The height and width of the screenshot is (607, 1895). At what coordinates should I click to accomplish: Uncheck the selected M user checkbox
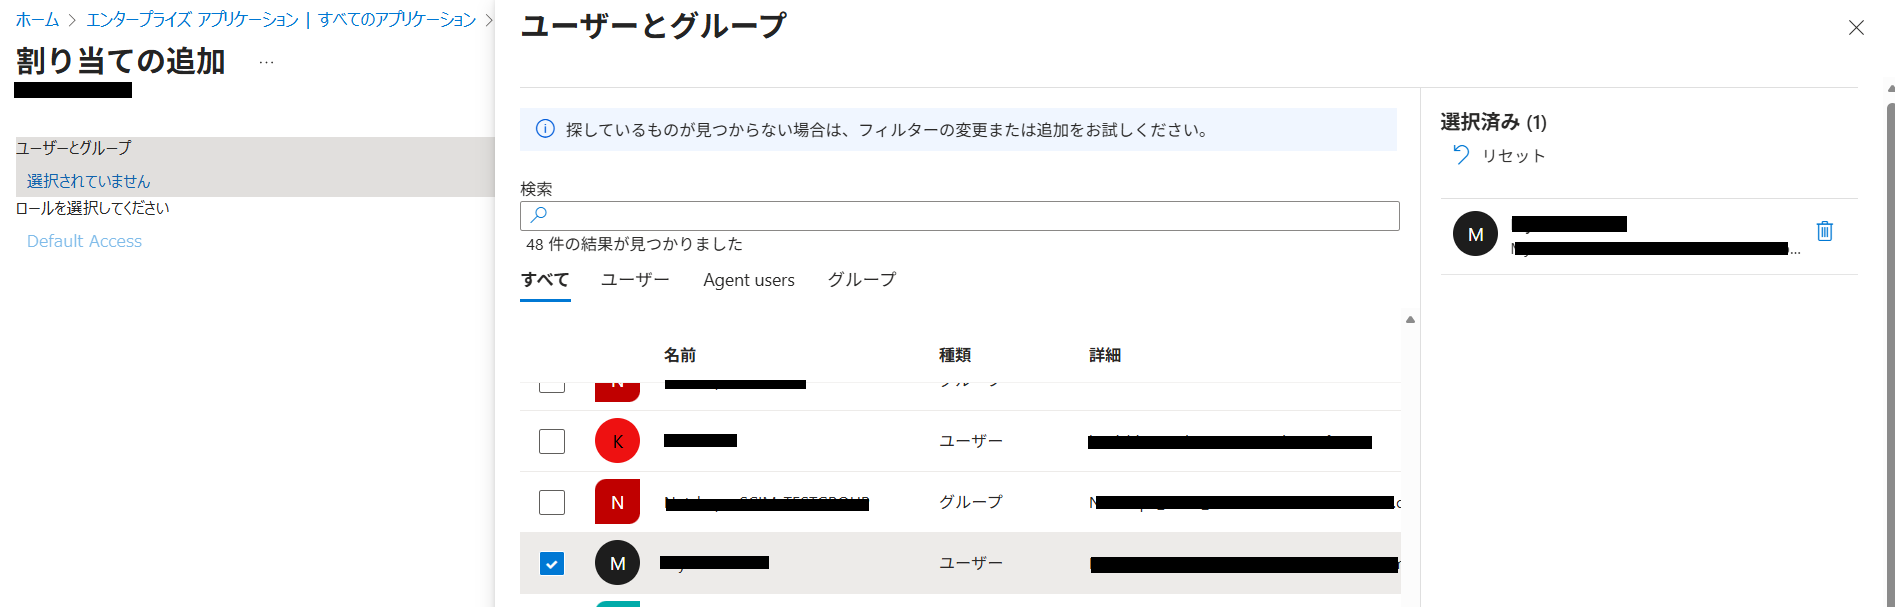552,563
